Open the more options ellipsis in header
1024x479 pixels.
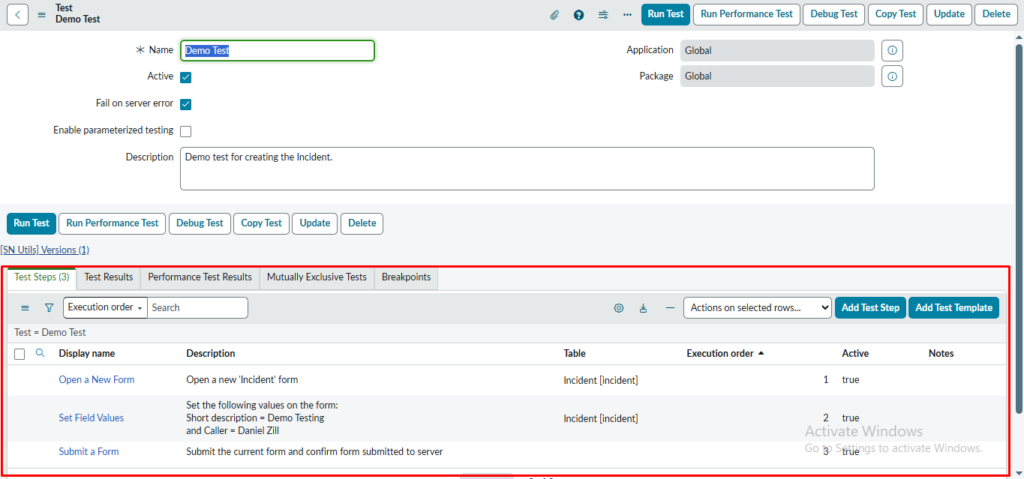coord(627,14)
